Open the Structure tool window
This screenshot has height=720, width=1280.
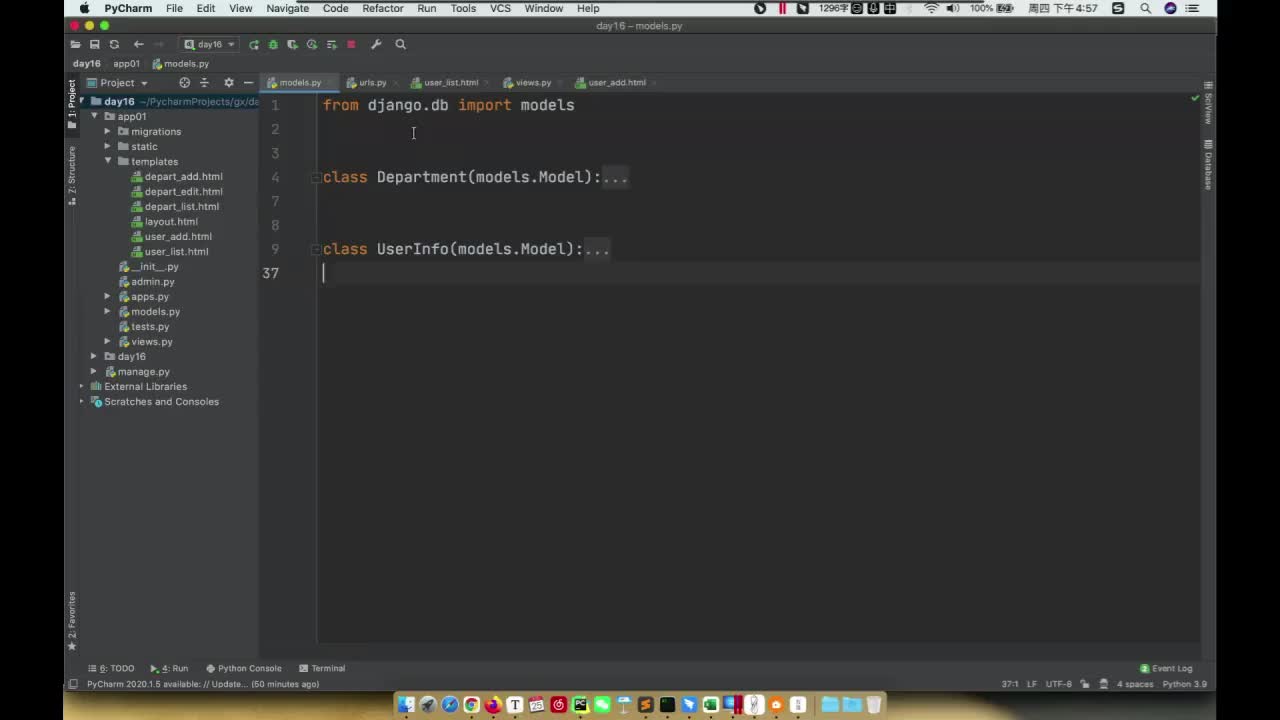click(72, 175)
